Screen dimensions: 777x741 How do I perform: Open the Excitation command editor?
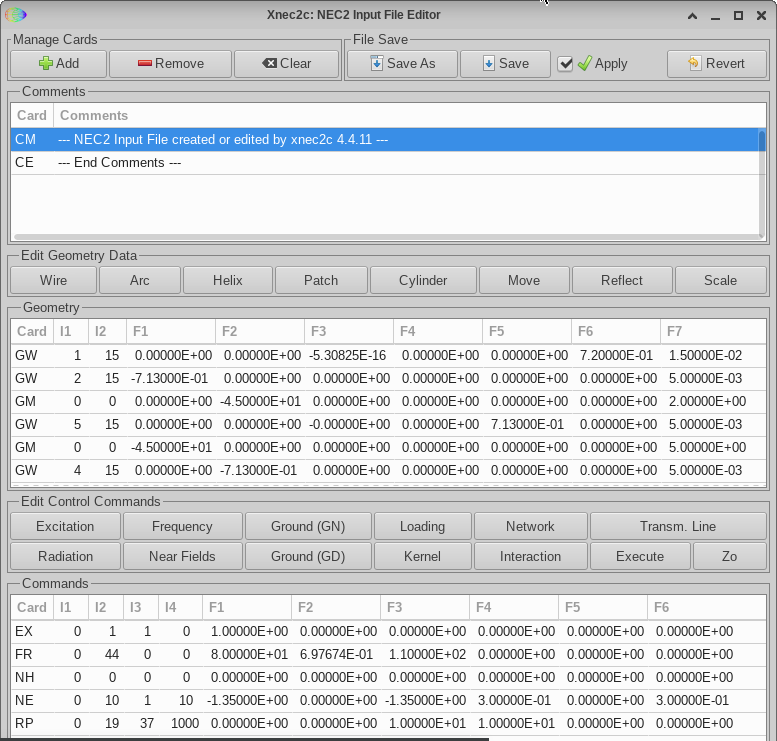tap(65, 526)
